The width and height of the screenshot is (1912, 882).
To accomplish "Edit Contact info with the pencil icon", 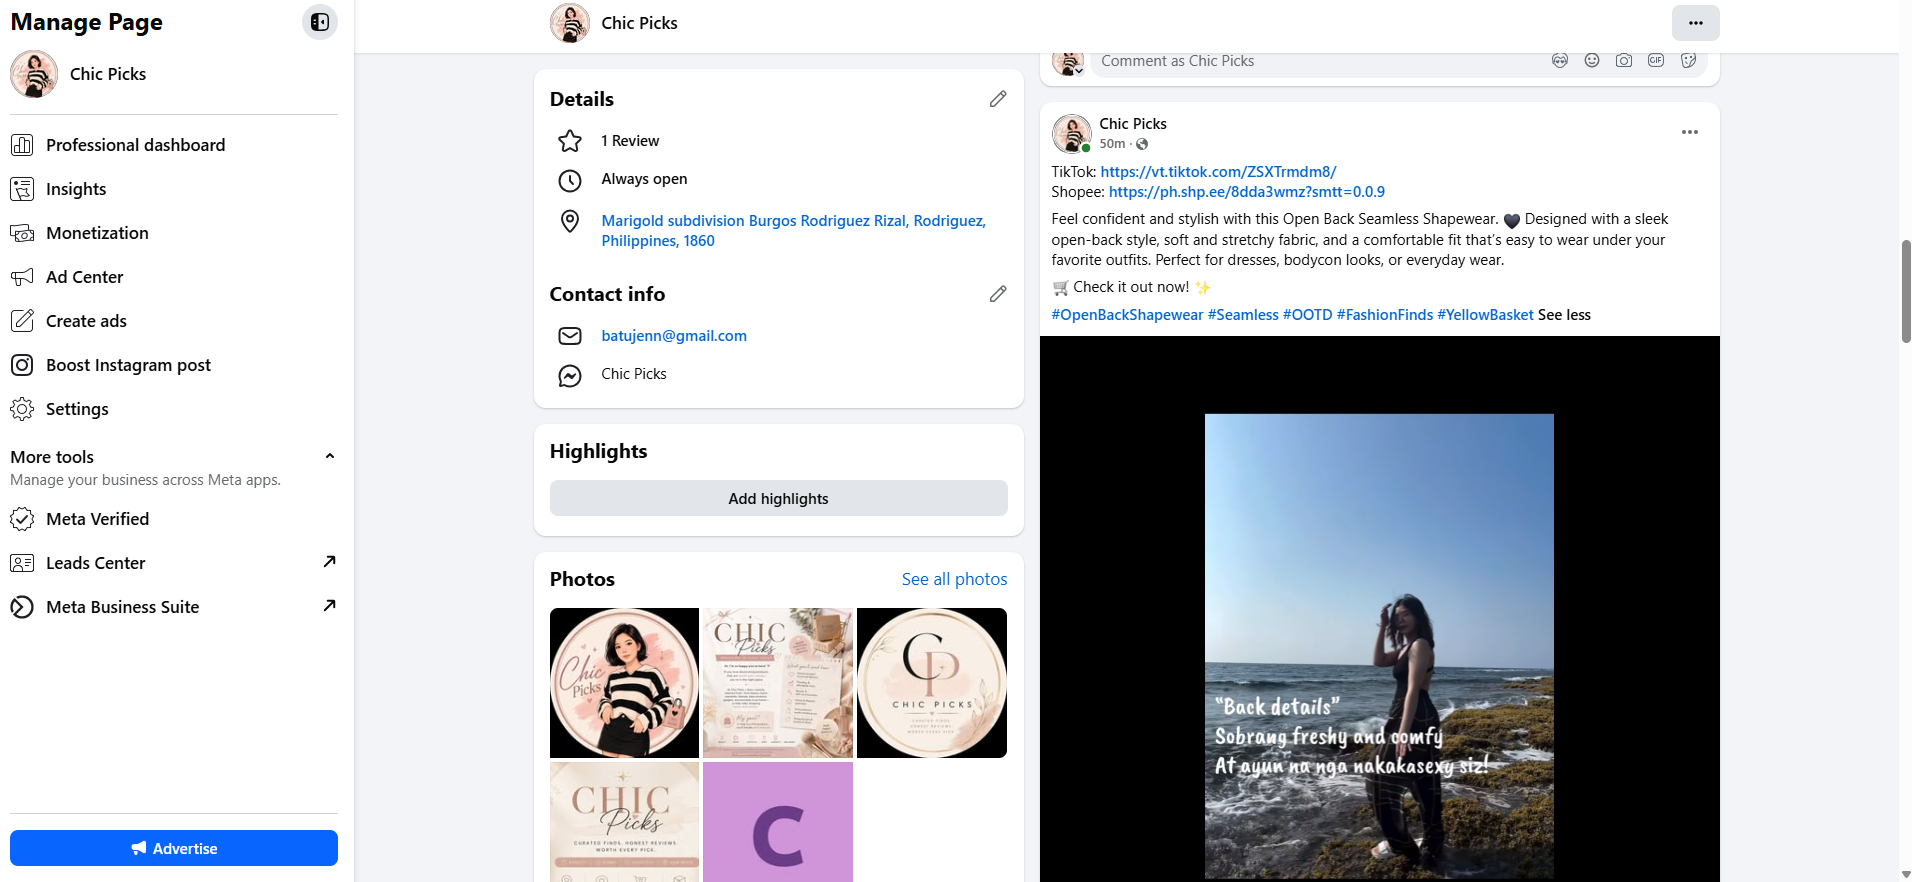I will click(998, 294).
